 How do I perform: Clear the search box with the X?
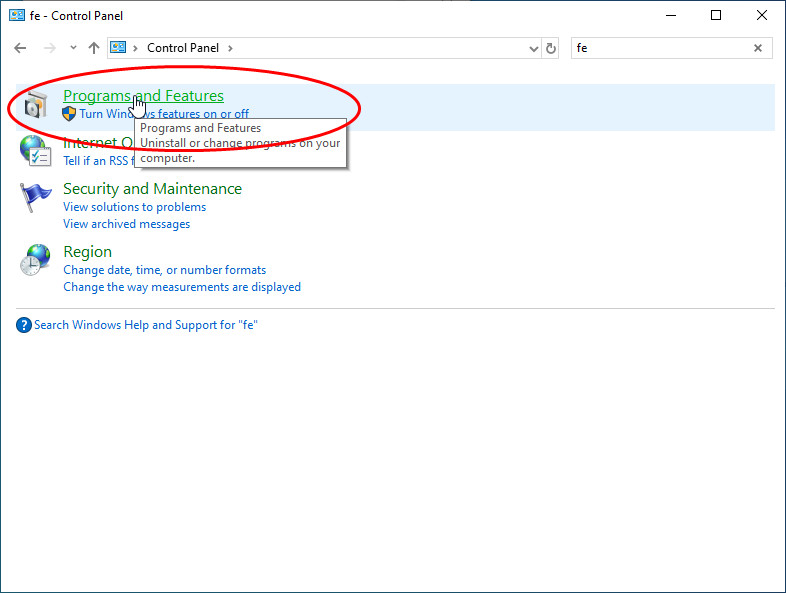point(757,48)
